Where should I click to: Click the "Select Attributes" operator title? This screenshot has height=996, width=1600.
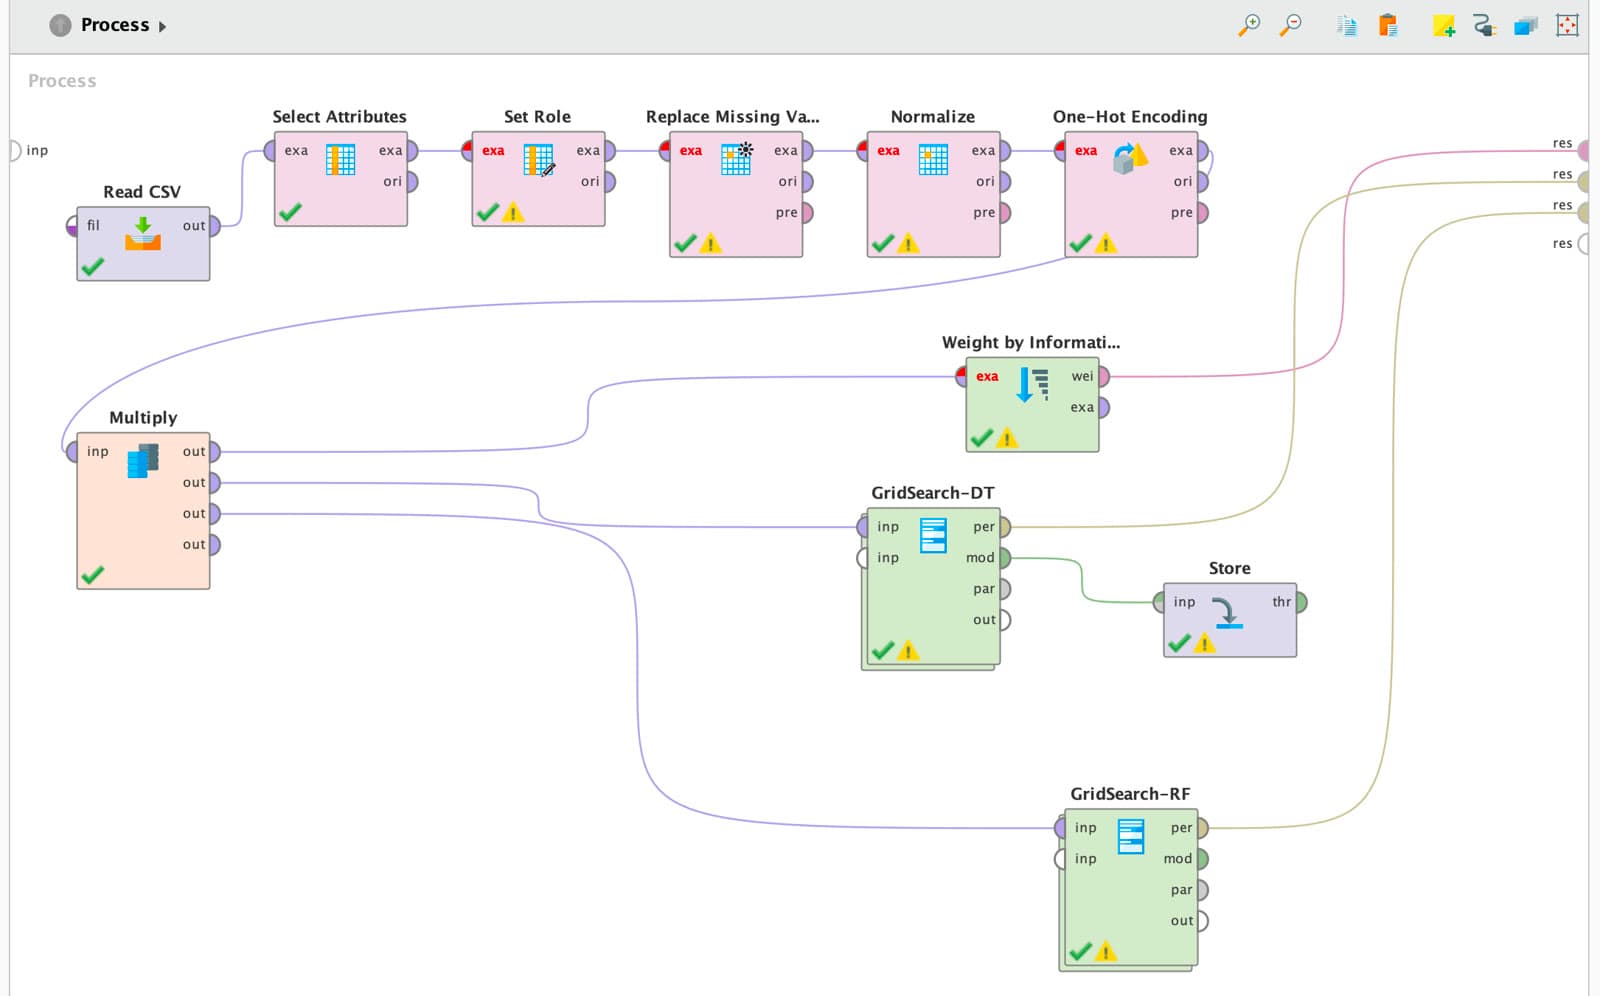pos(340,117)
